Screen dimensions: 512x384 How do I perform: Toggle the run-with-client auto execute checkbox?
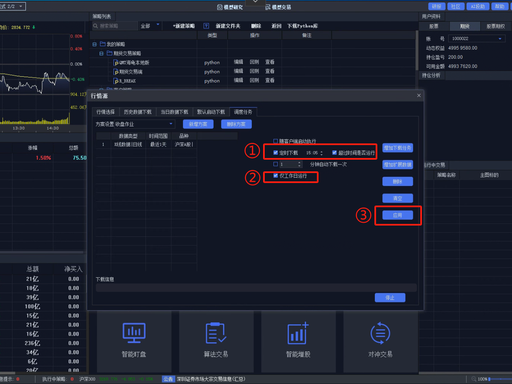point(275,141)
